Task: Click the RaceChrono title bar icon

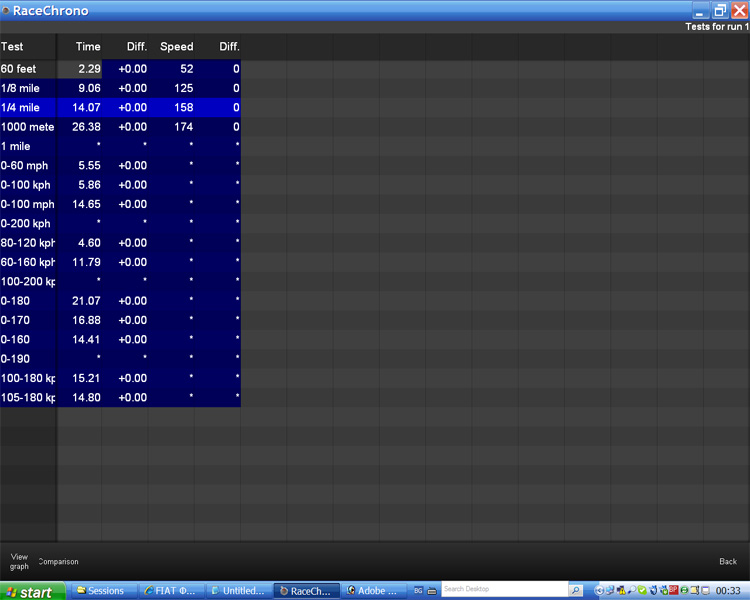Action: pyautogui.click(x=6, y=10)
